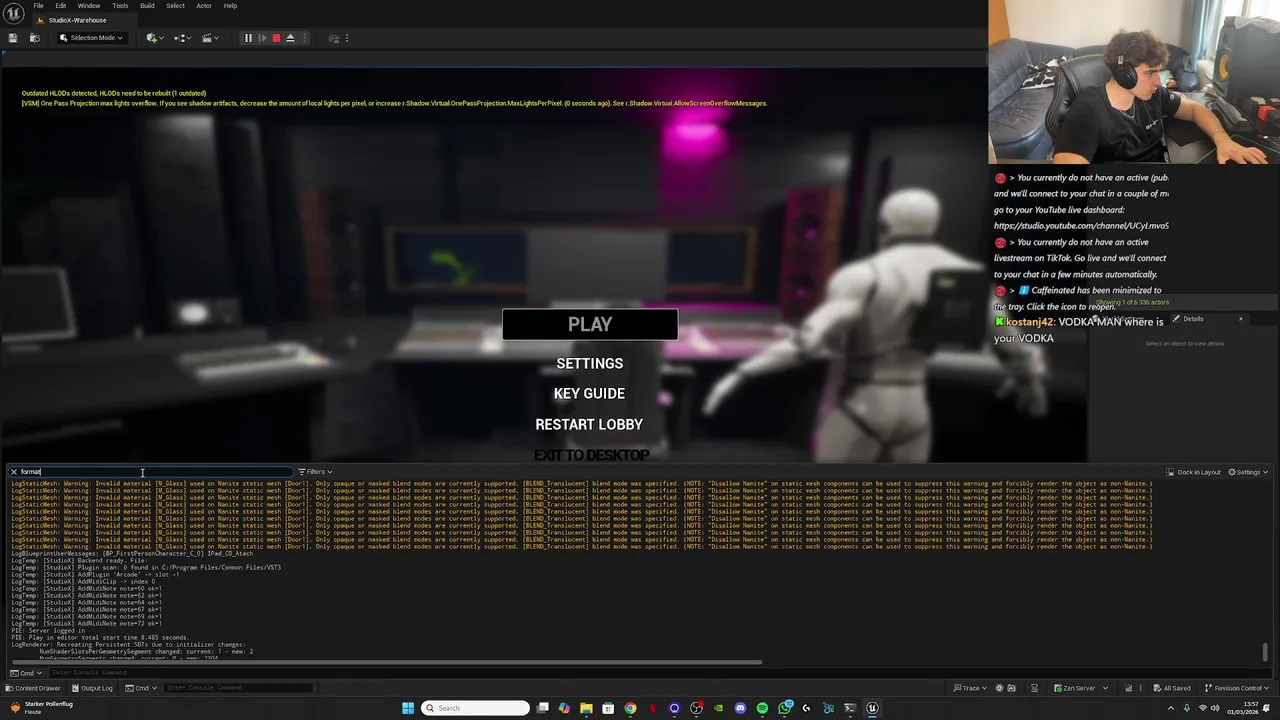Click the trace record circle icon

click(999, 688)
